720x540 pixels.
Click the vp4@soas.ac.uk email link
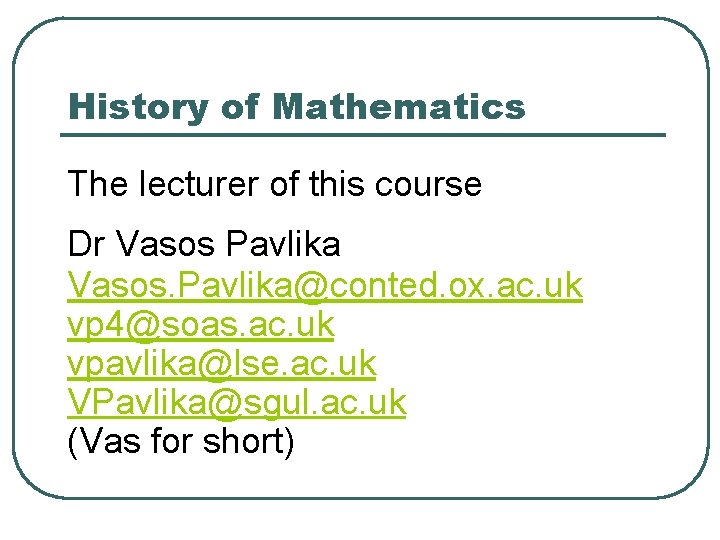point(200,324)
